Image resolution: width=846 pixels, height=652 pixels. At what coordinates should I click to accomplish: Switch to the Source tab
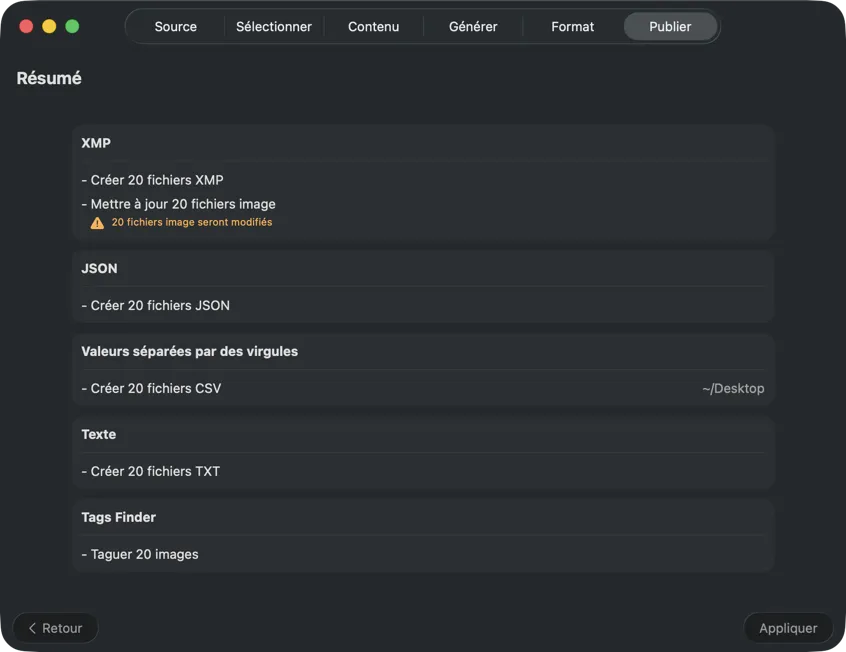click(175, 27)
